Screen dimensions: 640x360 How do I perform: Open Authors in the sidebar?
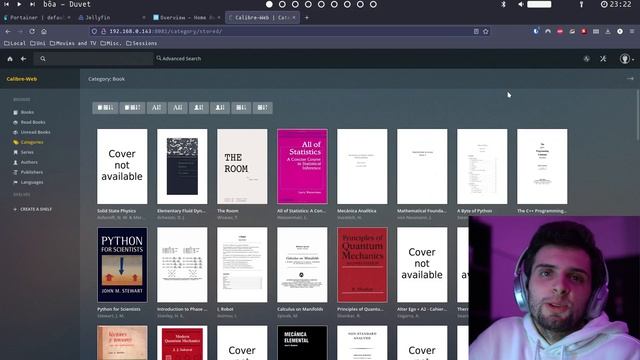tap(26, 162)
